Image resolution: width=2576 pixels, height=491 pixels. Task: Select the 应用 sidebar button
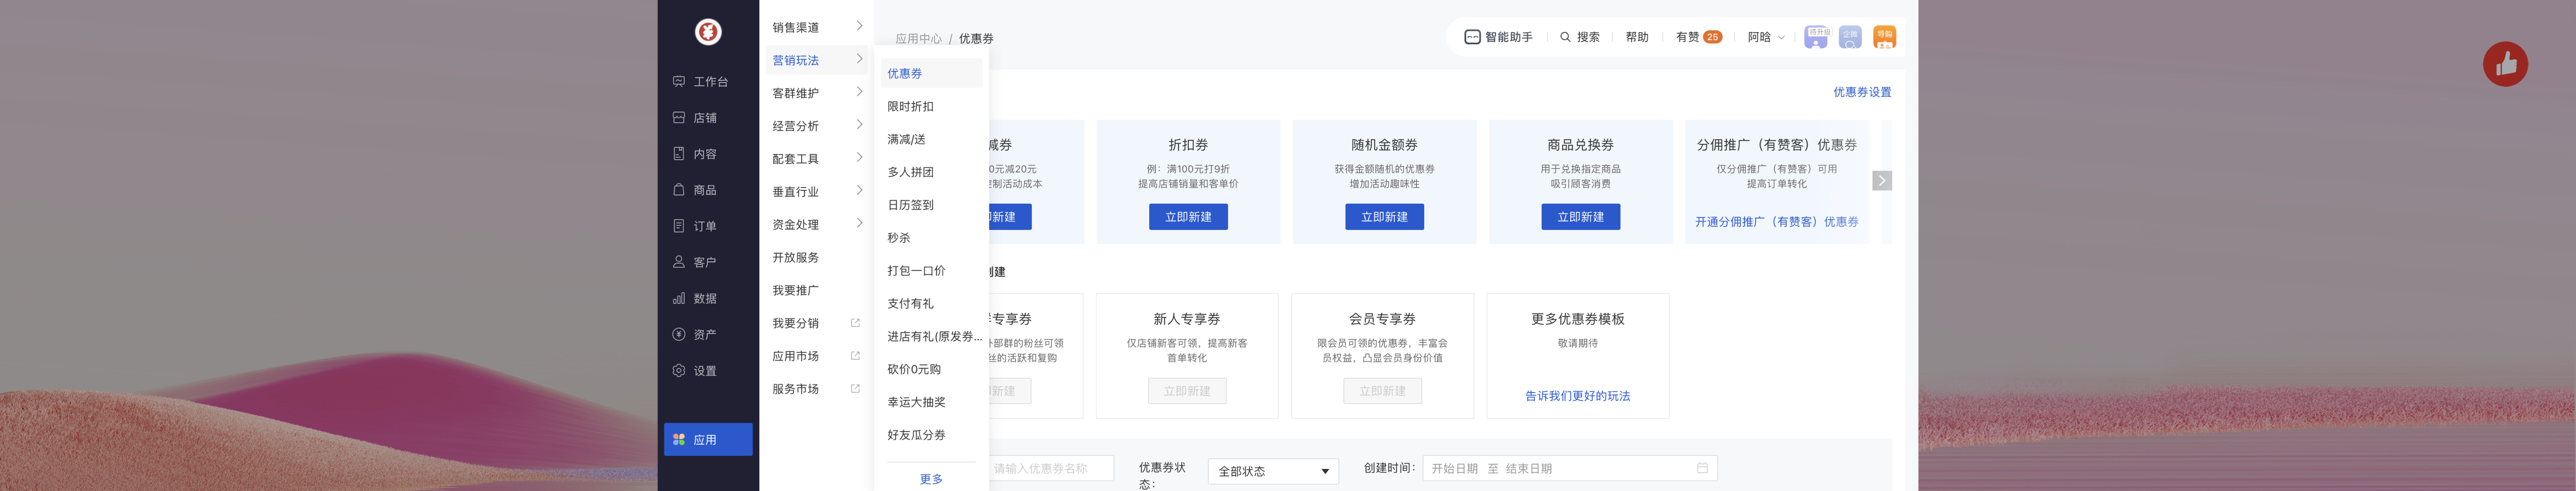[x=708, y=440]
